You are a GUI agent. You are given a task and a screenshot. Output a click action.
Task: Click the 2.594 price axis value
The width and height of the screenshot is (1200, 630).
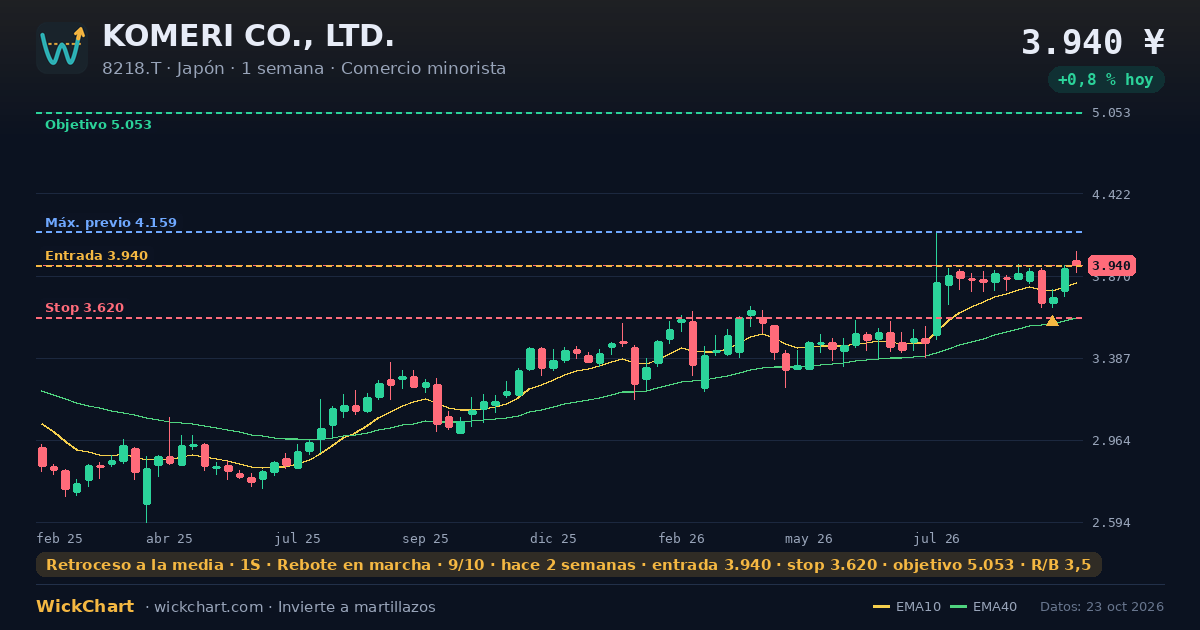click(x=1111, y=523)
